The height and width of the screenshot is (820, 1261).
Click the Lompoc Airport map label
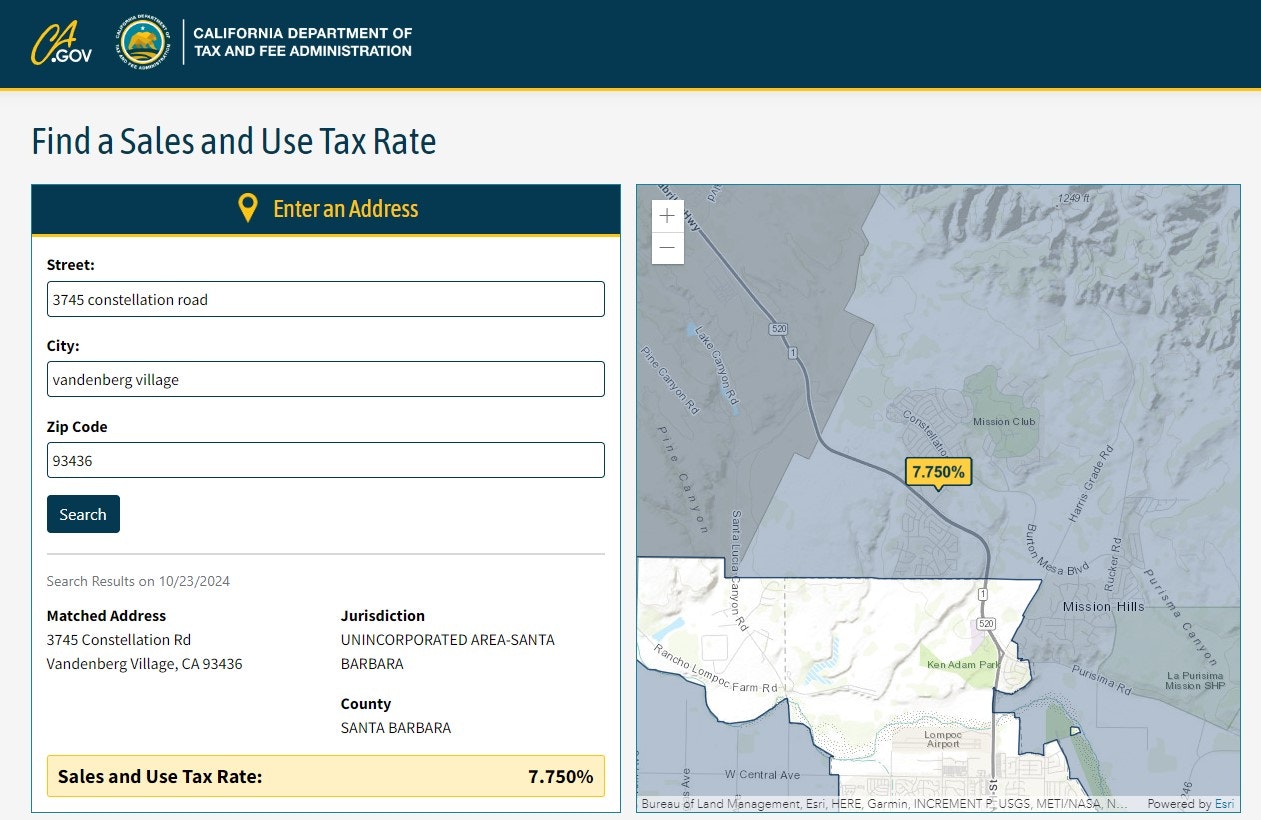click(x=942, y=739)
